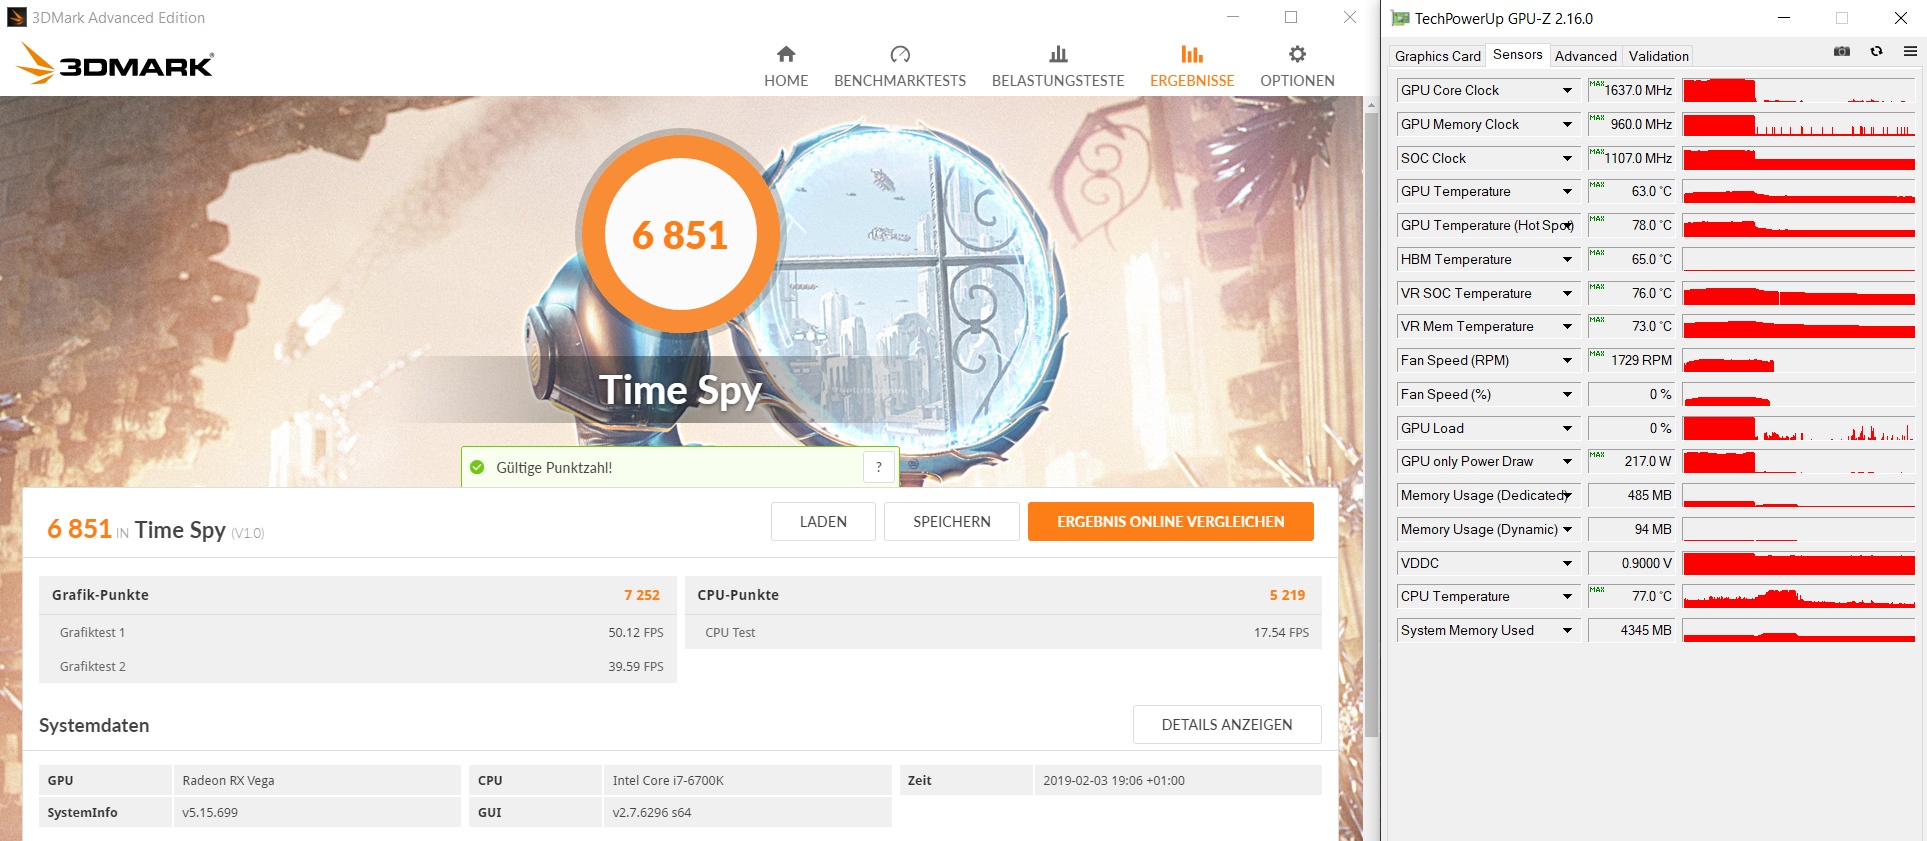Open BELASTUNGSTESTE section

click(x=1058, y=67)
